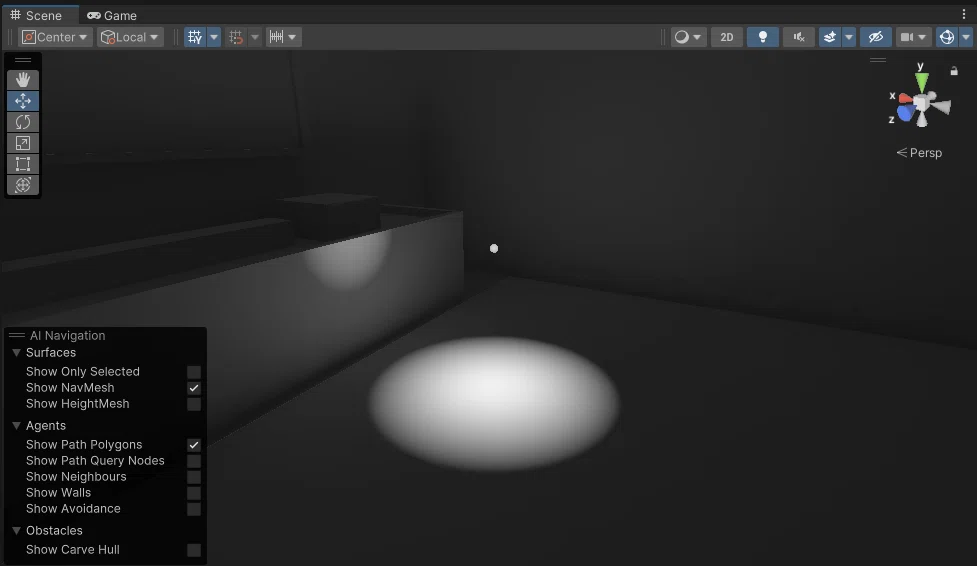
Task: Click the tools overlay drag handle
Action: pyautogui.click(x=23, y=60)
